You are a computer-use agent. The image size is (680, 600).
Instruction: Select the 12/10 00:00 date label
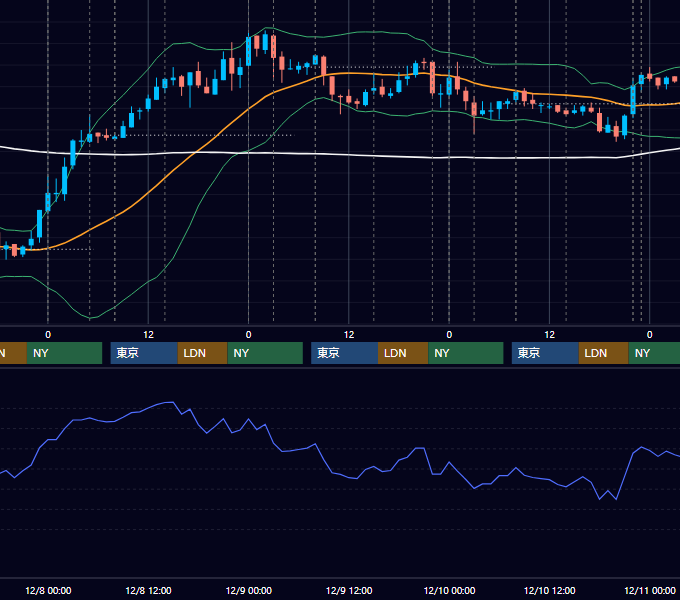pyautogui.click(x=449, y=590)
